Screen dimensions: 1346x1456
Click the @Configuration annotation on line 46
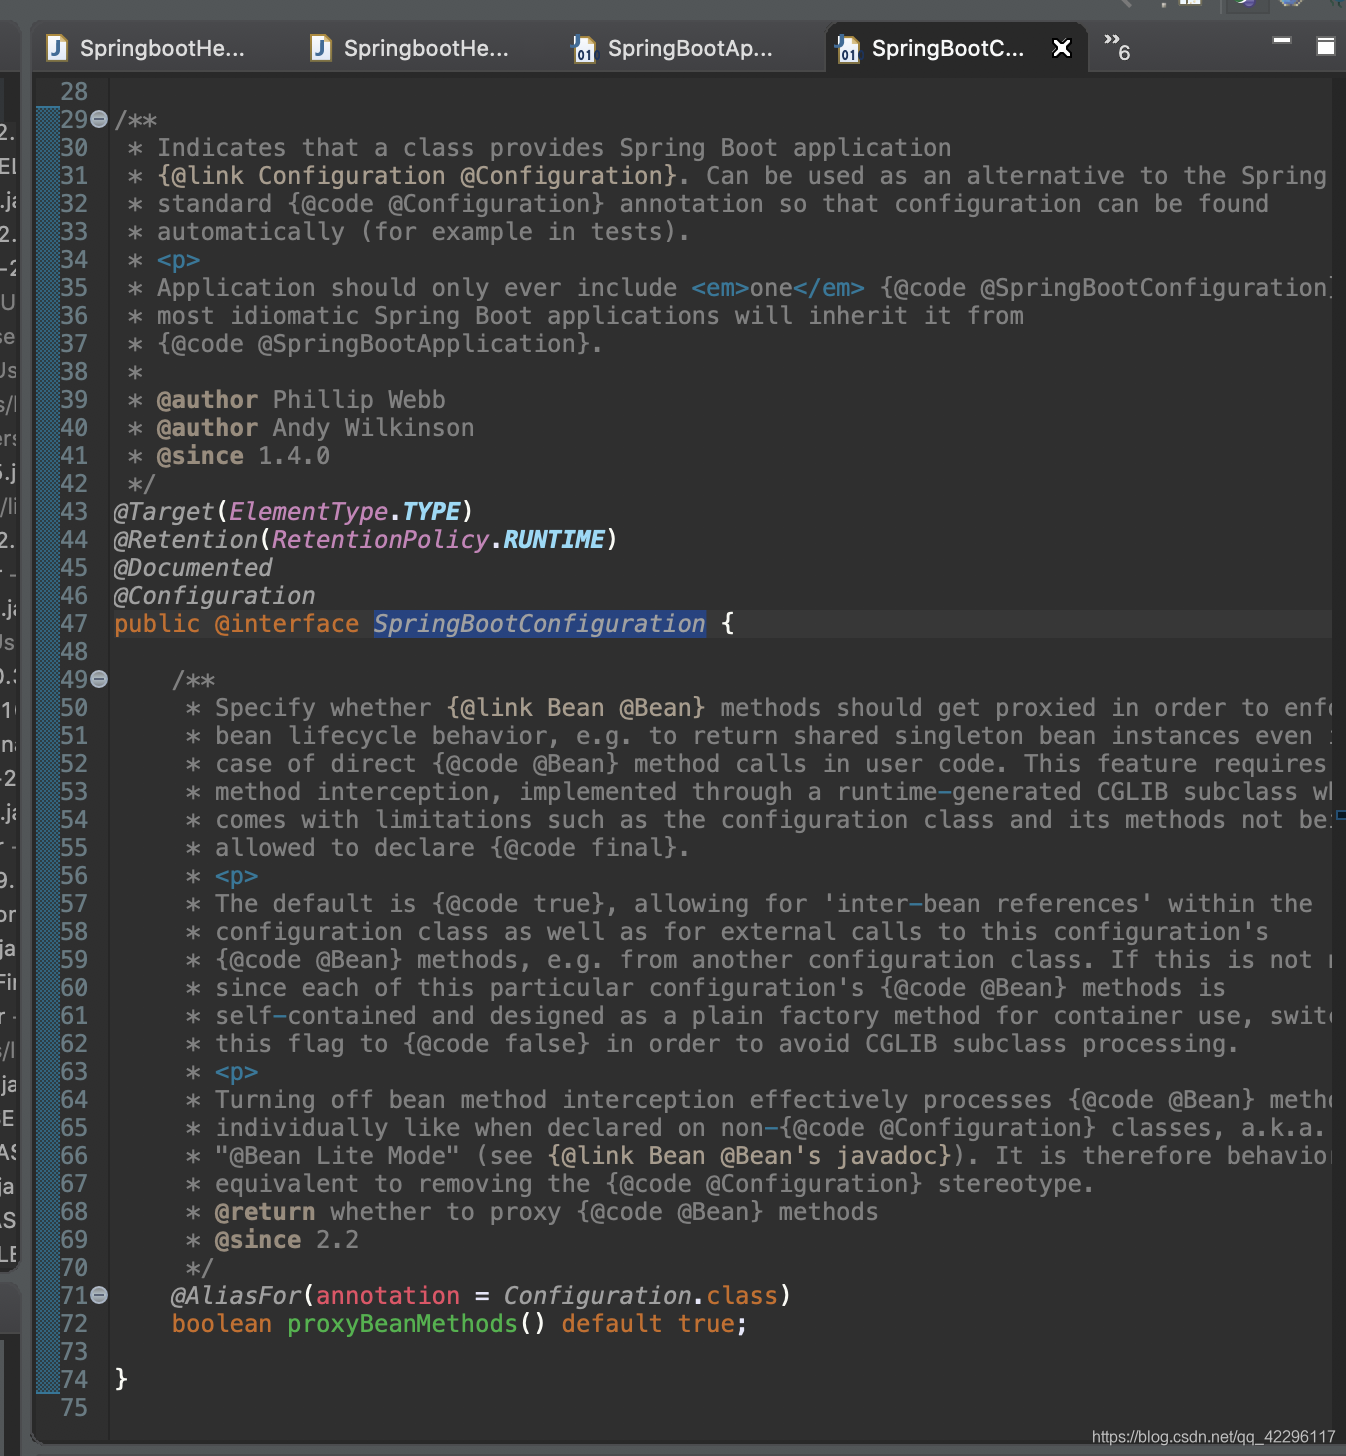(x=214, y=596)
